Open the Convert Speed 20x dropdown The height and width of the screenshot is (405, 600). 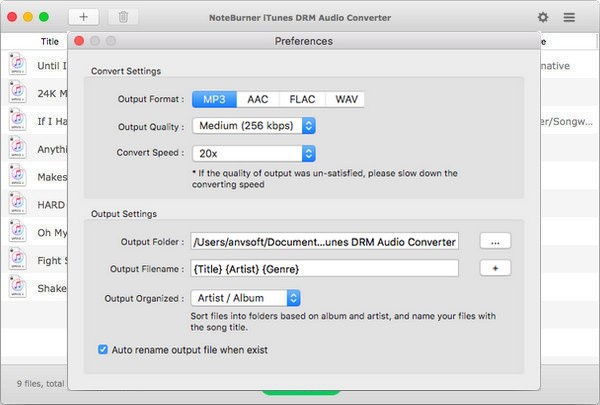[254, 154]
